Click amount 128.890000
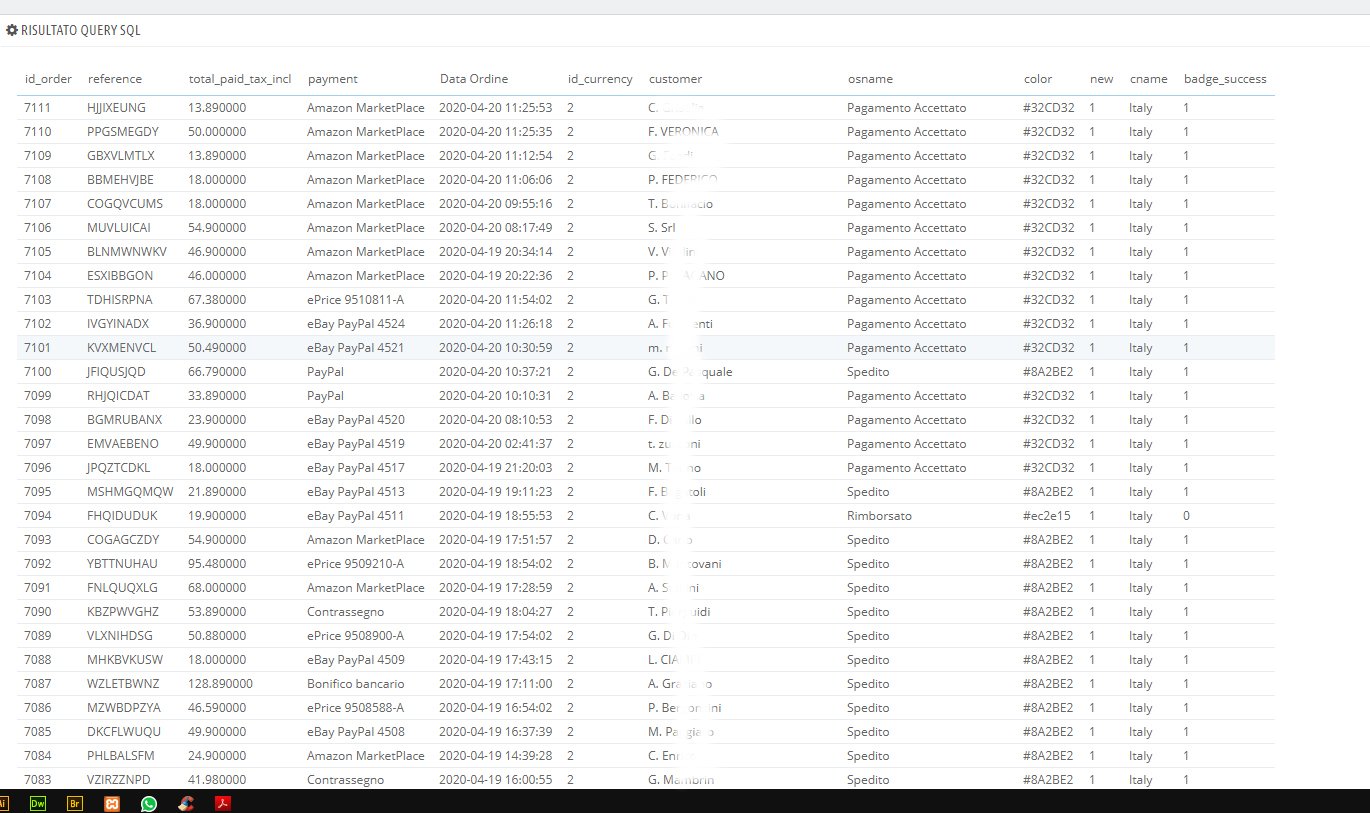The height and width of the screenshot is (813, 1370). (220, 683)
